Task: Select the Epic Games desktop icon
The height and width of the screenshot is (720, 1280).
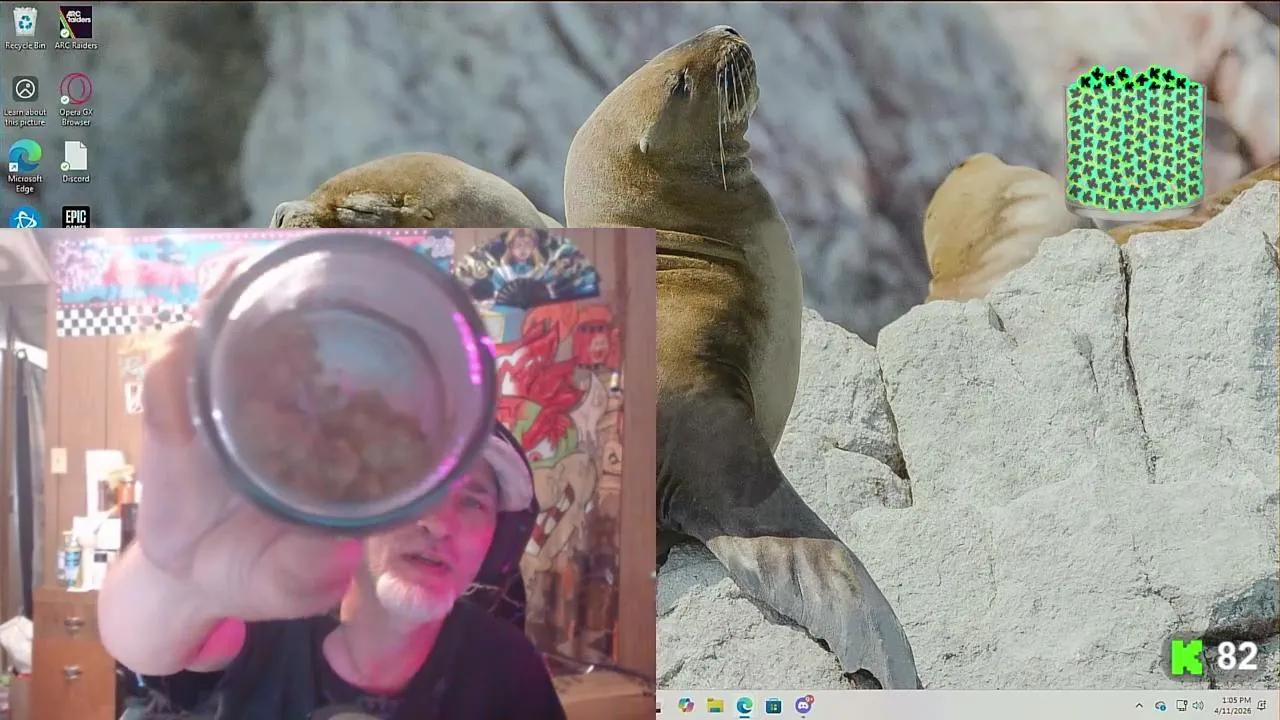Action: point(76,217)
